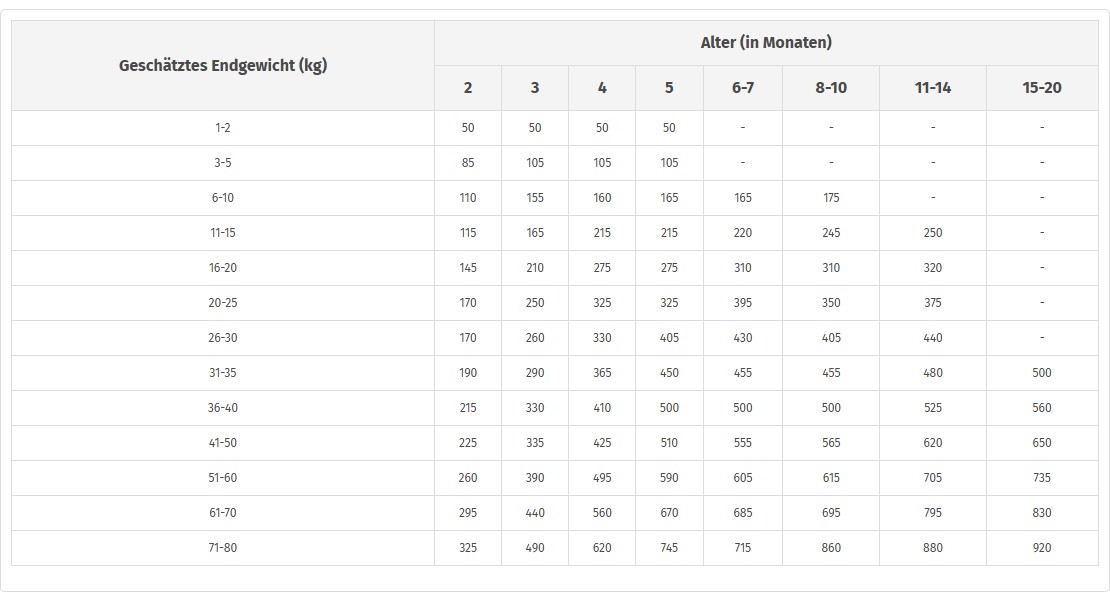Select the 11-14 months column header
1110x592 pixels.
933,88
